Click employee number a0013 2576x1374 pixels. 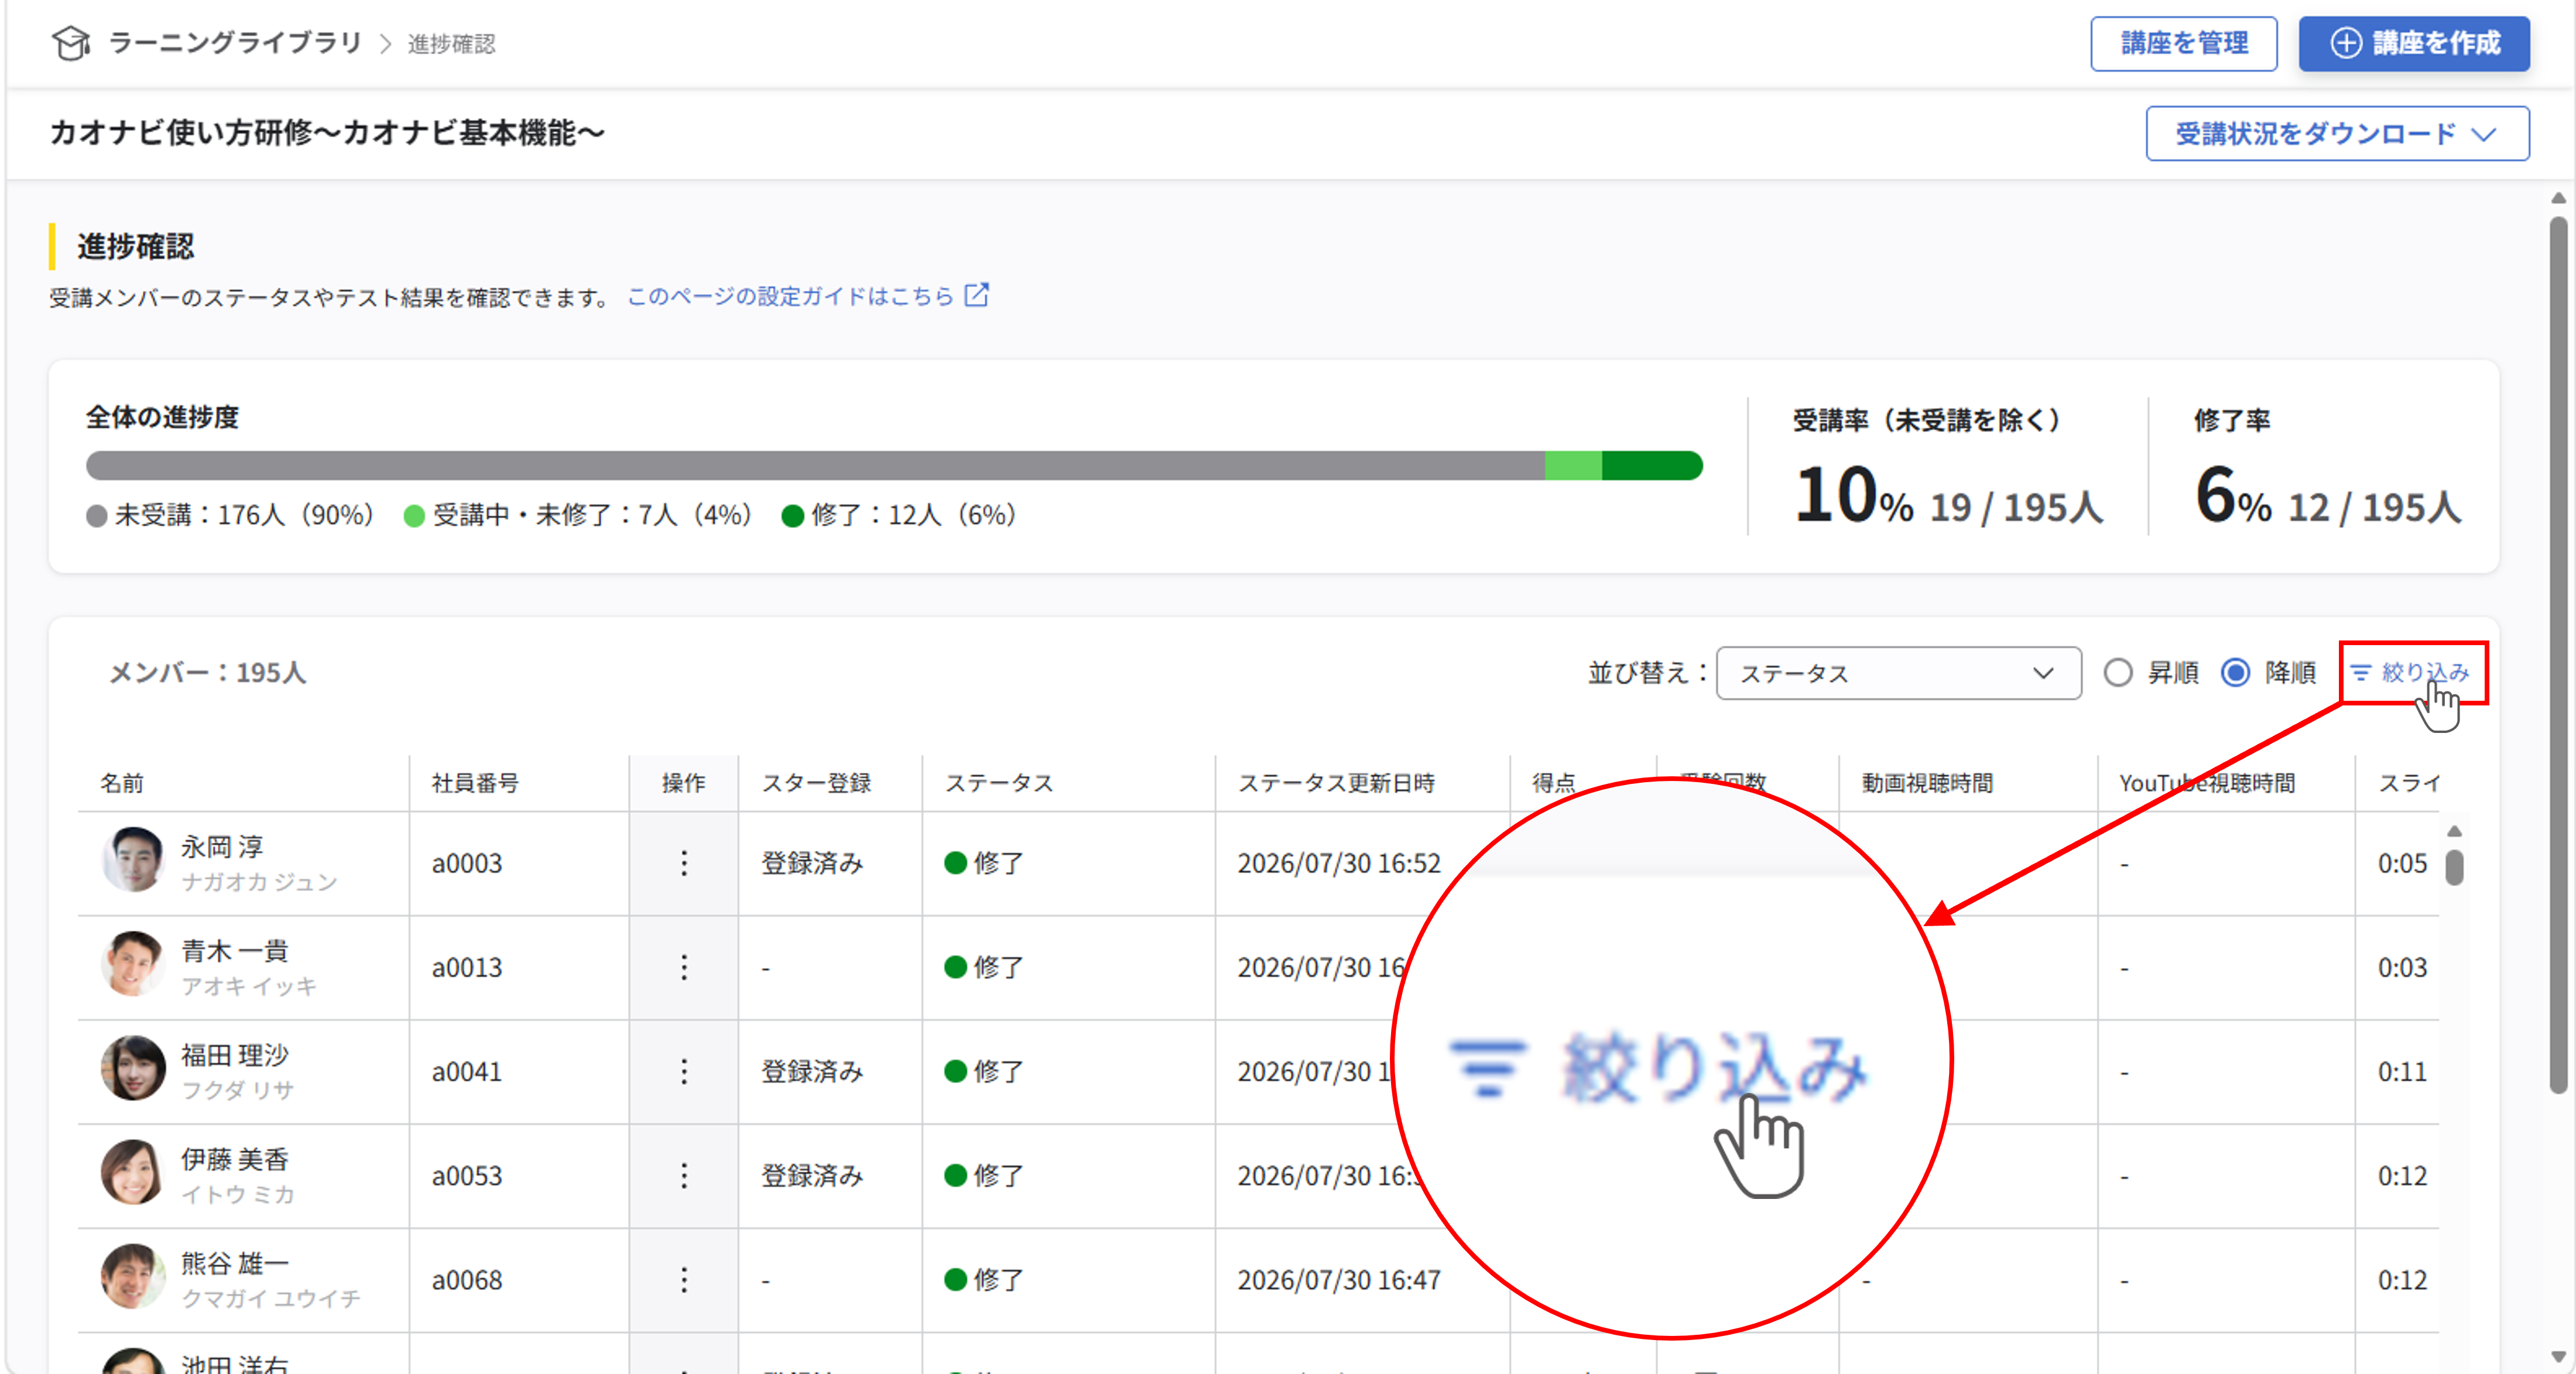(x=467, y=967)
